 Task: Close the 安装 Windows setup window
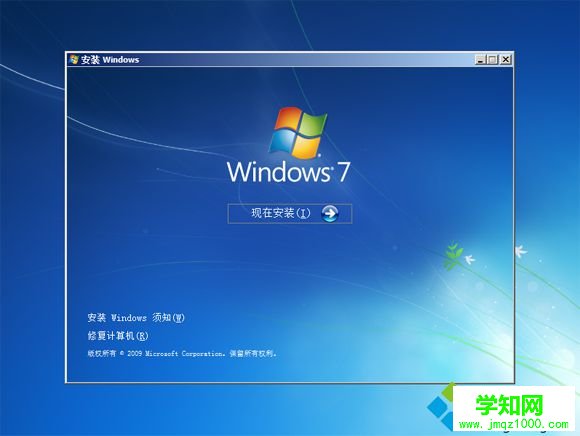(506, 60)
